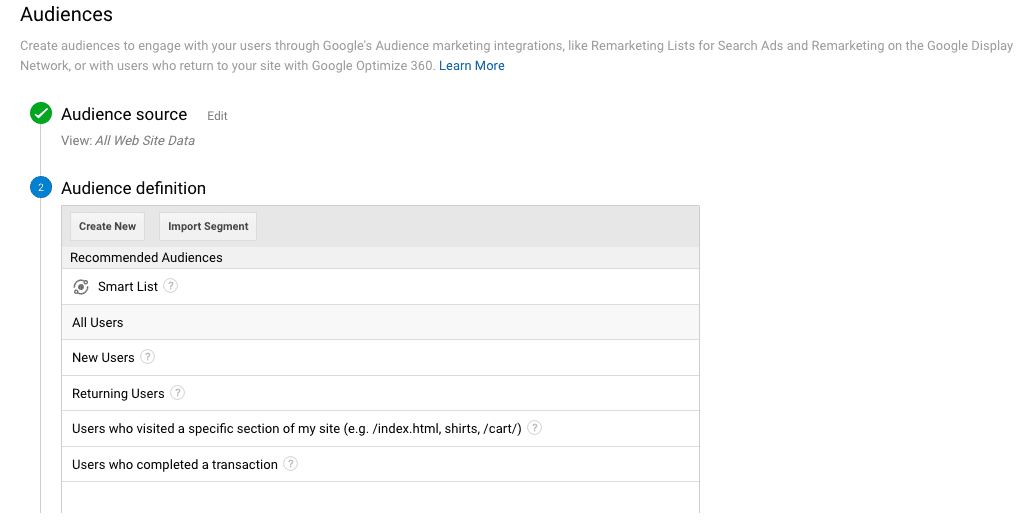
Task: Open help for completed transaction users
Action: tap(291, 464)
